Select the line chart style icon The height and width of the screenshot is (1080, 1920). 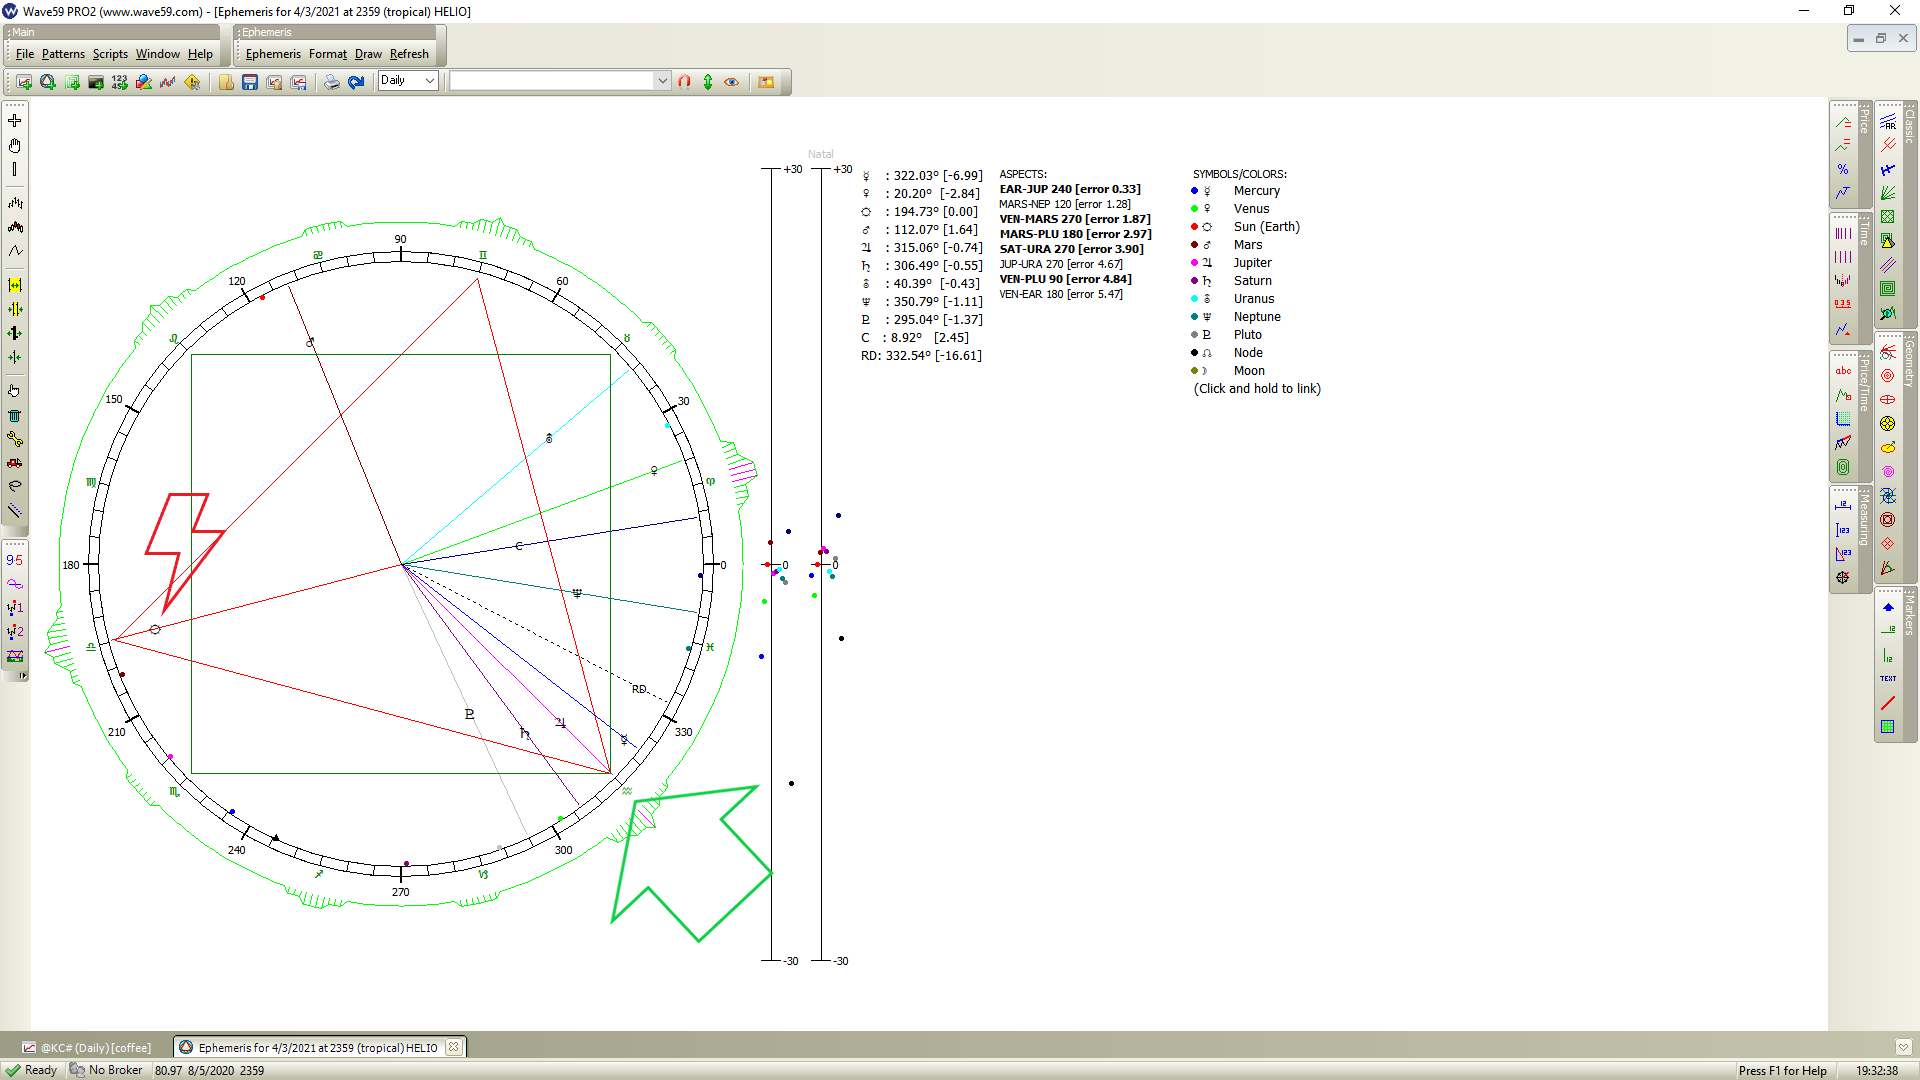pos(15,251)
